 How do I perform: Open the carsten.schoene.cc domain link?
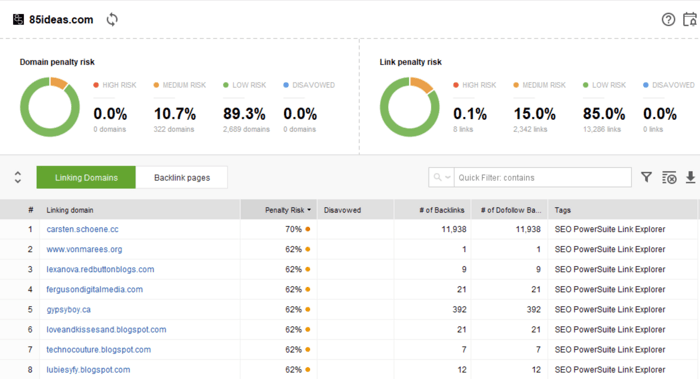(83, 229)
